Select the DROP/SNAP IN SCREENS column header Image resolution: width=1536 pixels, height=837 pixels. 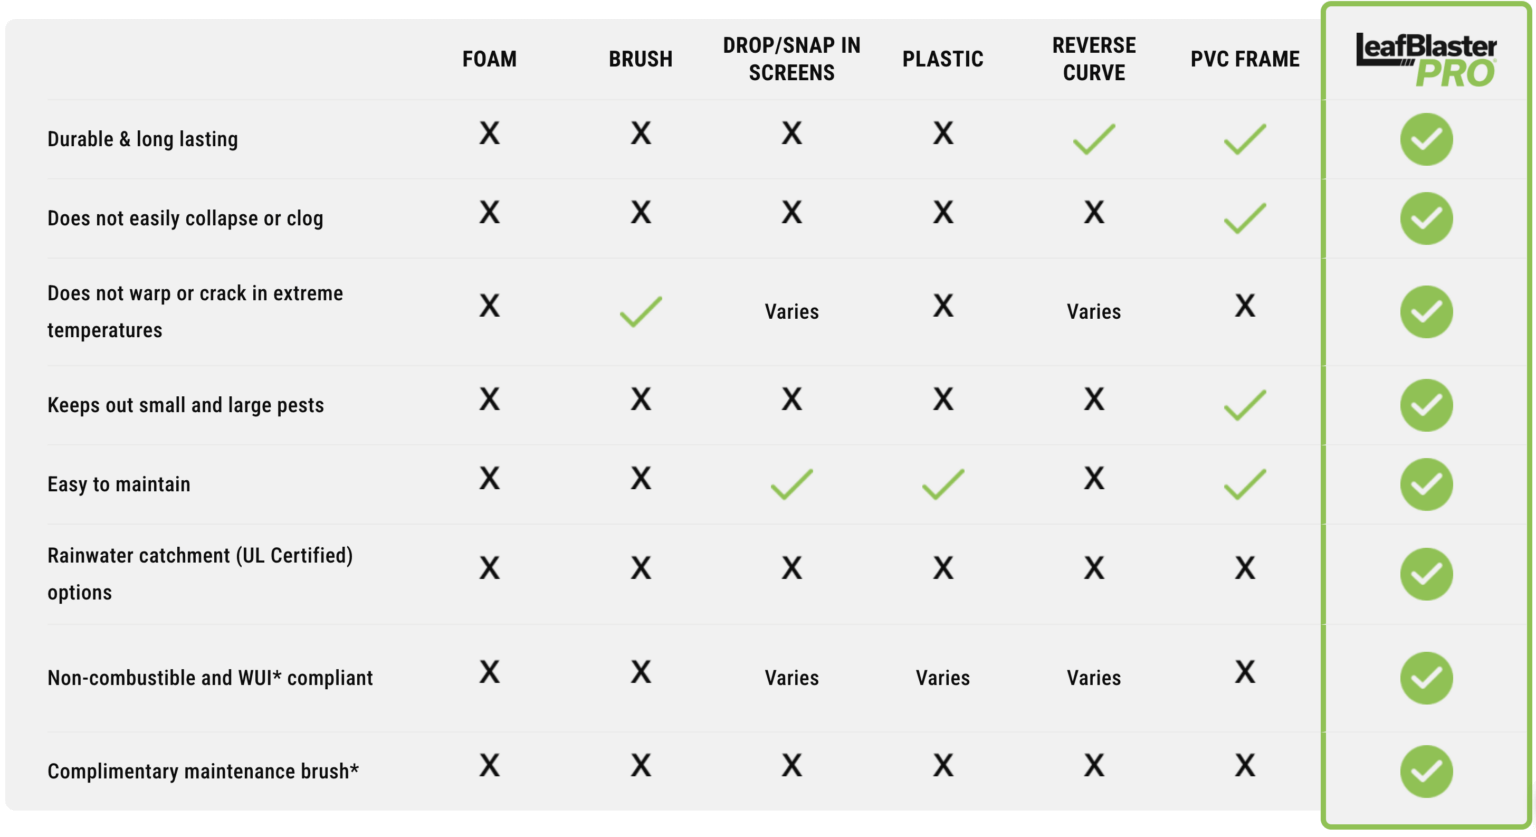point(792,59)
